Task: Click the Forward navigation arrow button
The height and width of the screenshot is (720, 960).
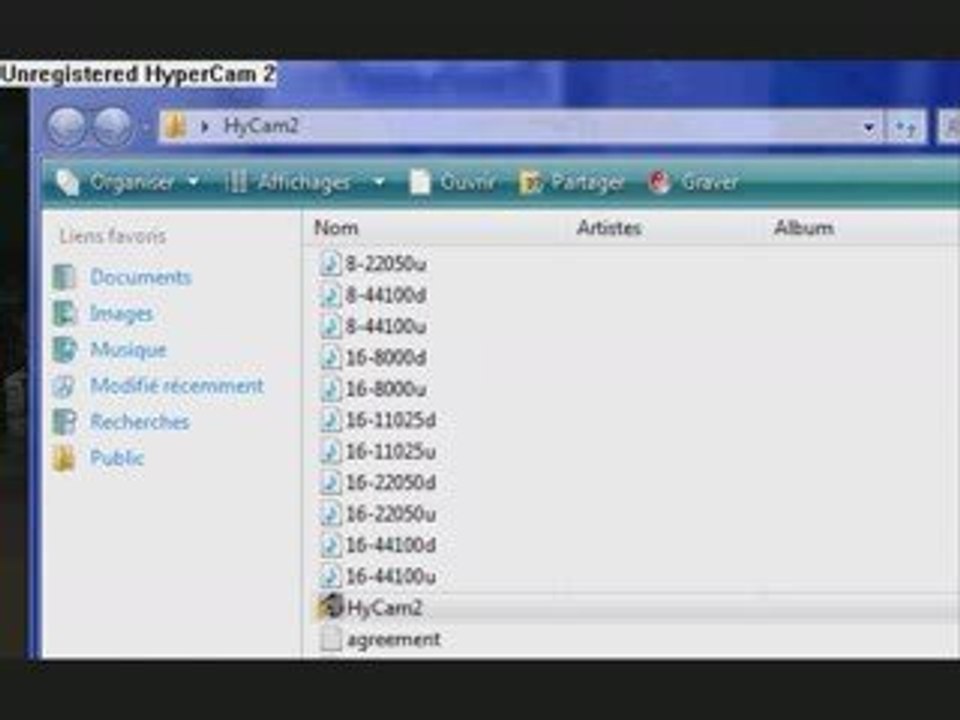Action: click(112, 127)
